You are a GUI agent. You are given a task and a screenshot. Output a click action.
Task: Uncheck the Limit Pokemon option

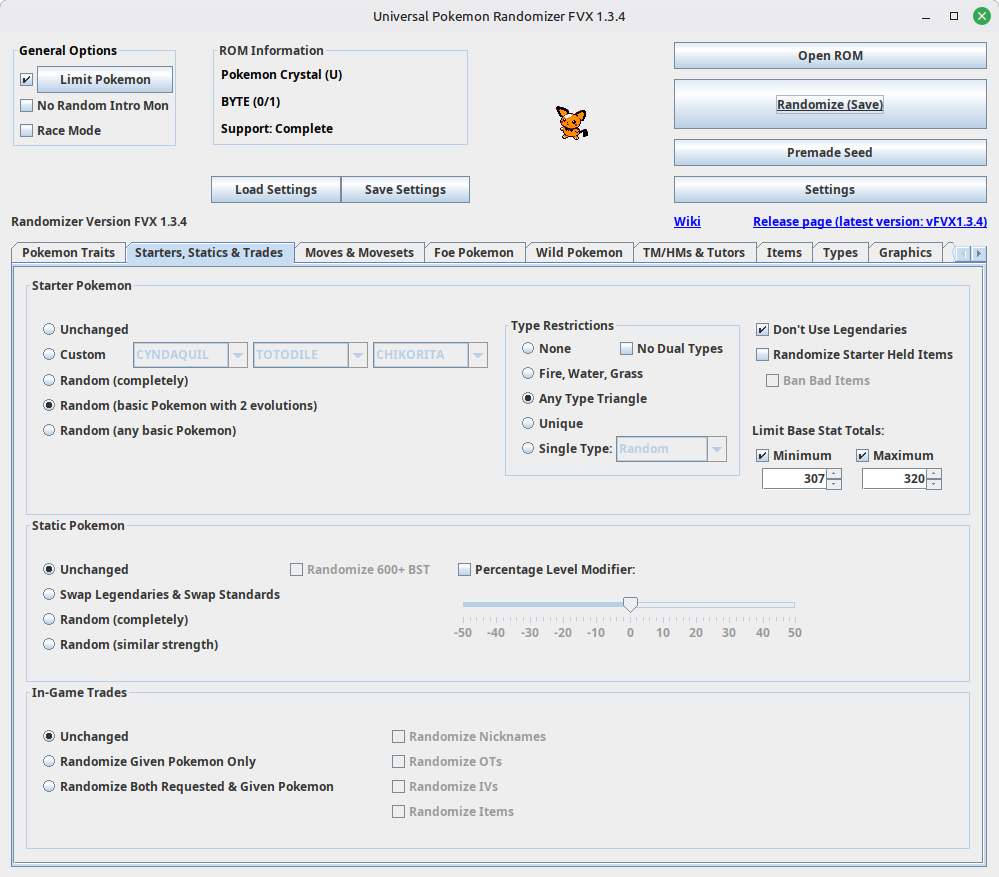coord(24,79)
